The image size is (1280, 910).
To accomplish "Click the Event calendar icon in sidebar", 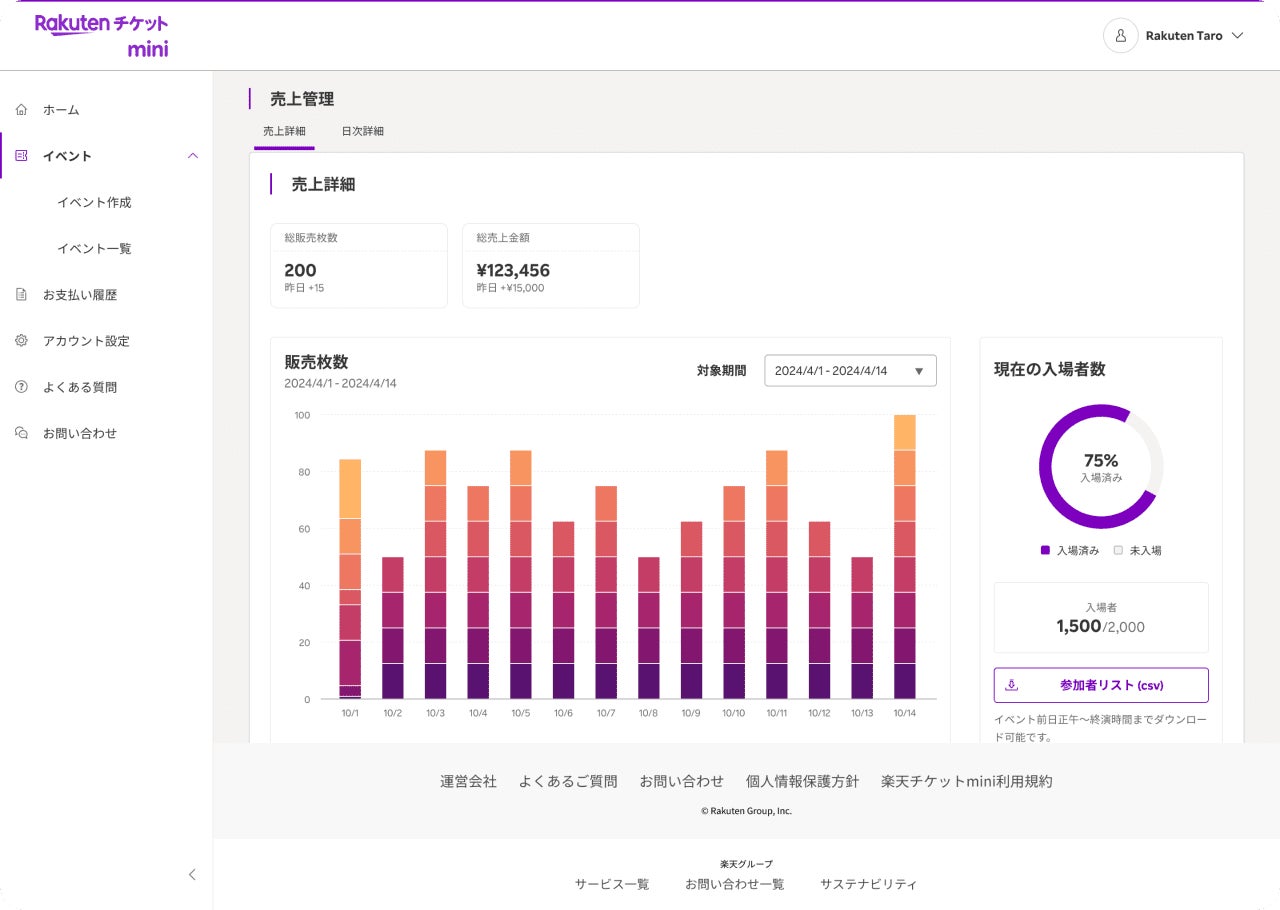I will pyautogui.click(x=21, y=156).
